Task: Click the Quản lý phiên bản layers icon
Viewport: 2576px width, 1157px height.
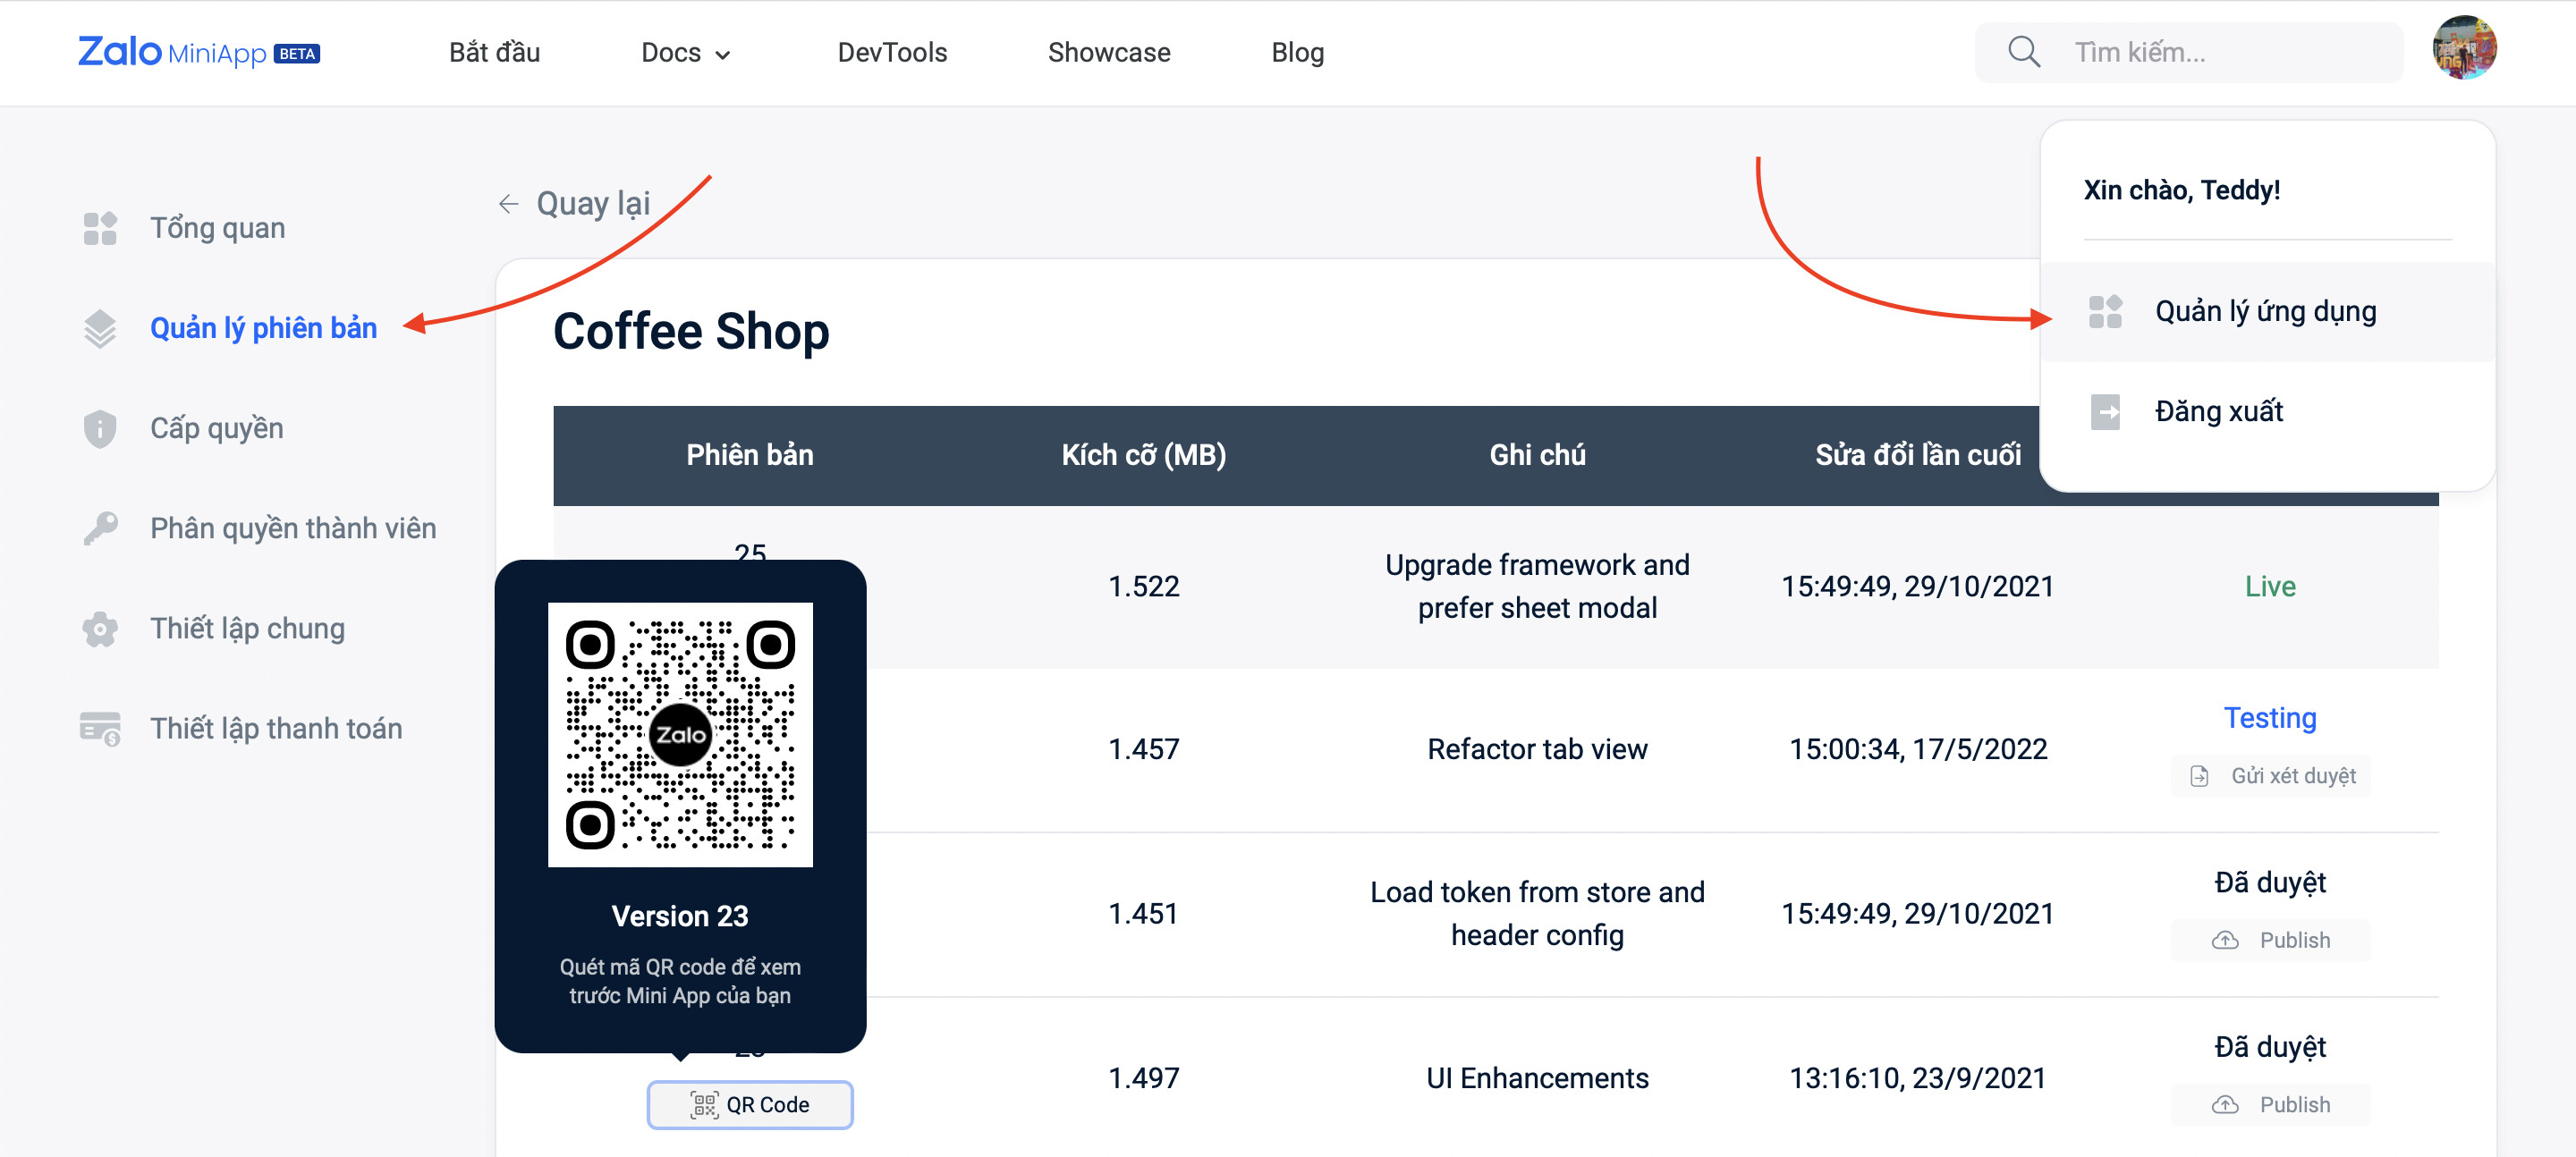Action: click(x=100, y=327)
